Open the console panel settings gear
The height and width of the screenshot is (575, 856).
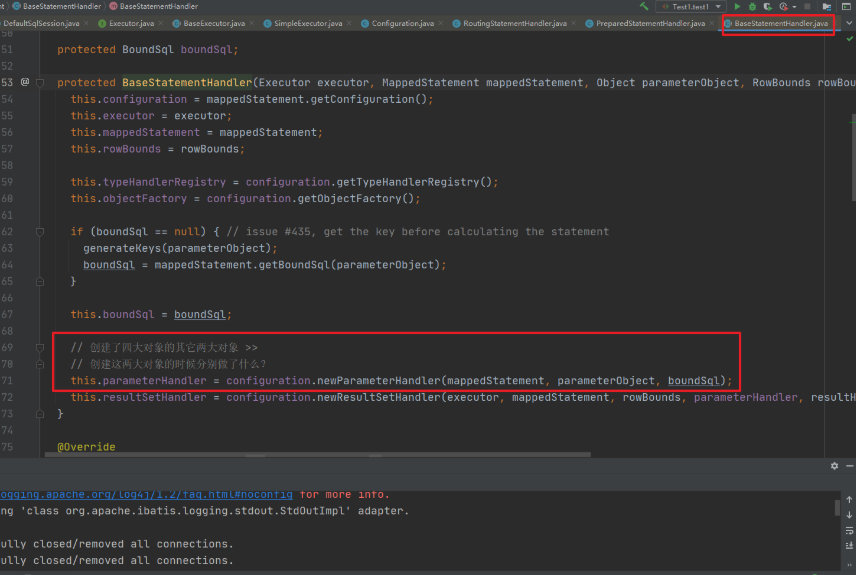tap(834, 466)
